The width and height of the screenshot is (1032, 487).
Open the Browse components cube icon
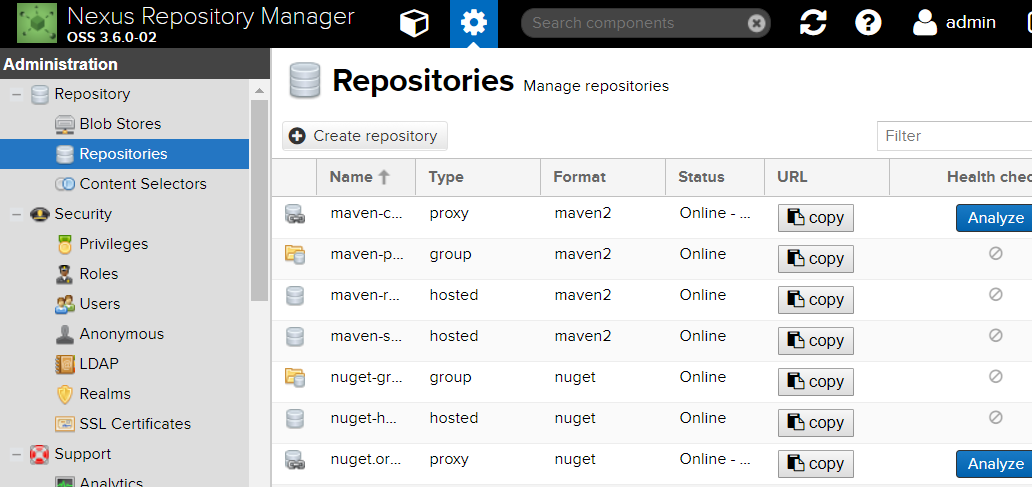(414, 23)
